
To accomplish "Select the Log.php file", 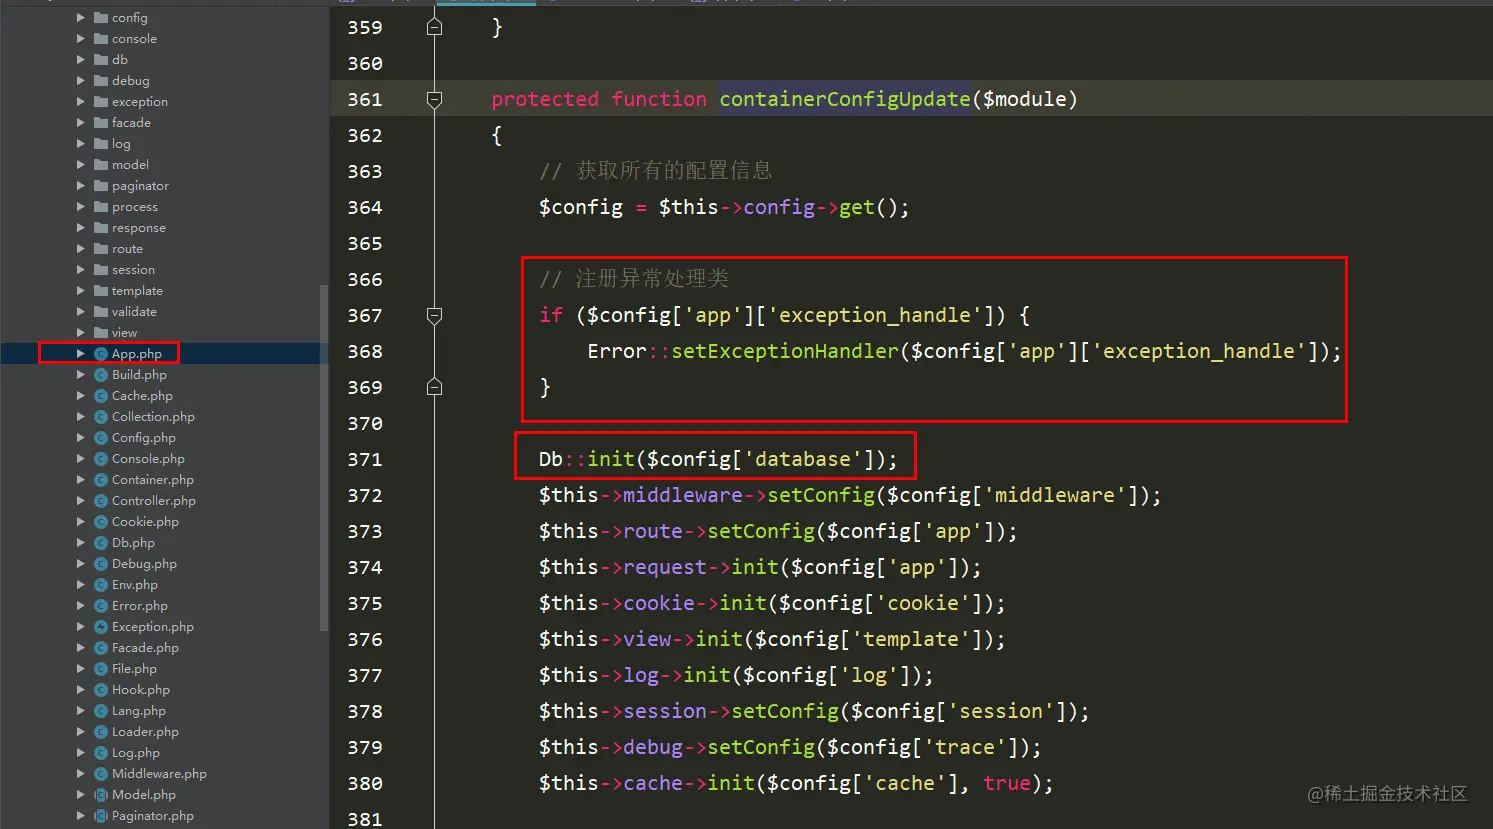I will (136, 753).
